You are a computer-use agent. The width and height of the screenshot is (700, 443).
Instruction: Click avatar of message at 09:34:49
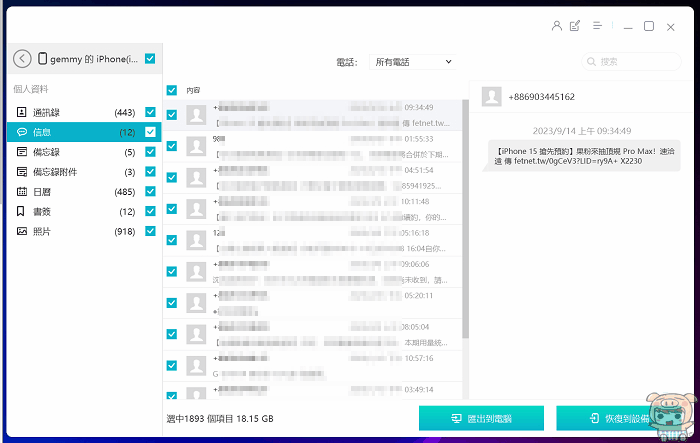click(x=196, y=115)
